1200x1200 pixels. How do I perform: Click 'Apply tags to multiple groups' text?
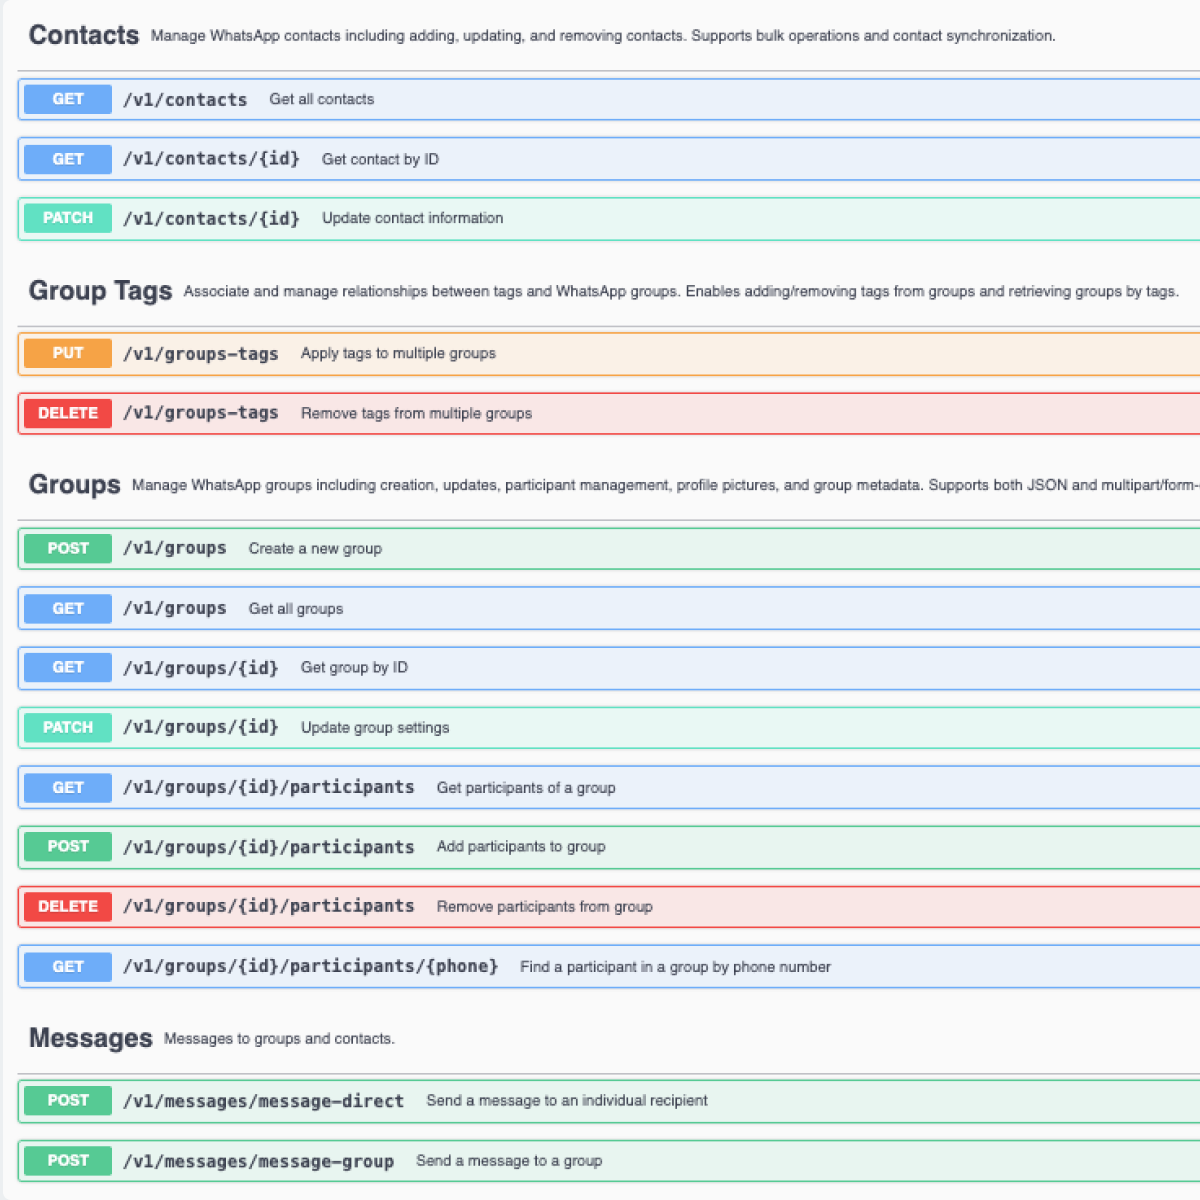pyautogui.click(x=398, y=353)
